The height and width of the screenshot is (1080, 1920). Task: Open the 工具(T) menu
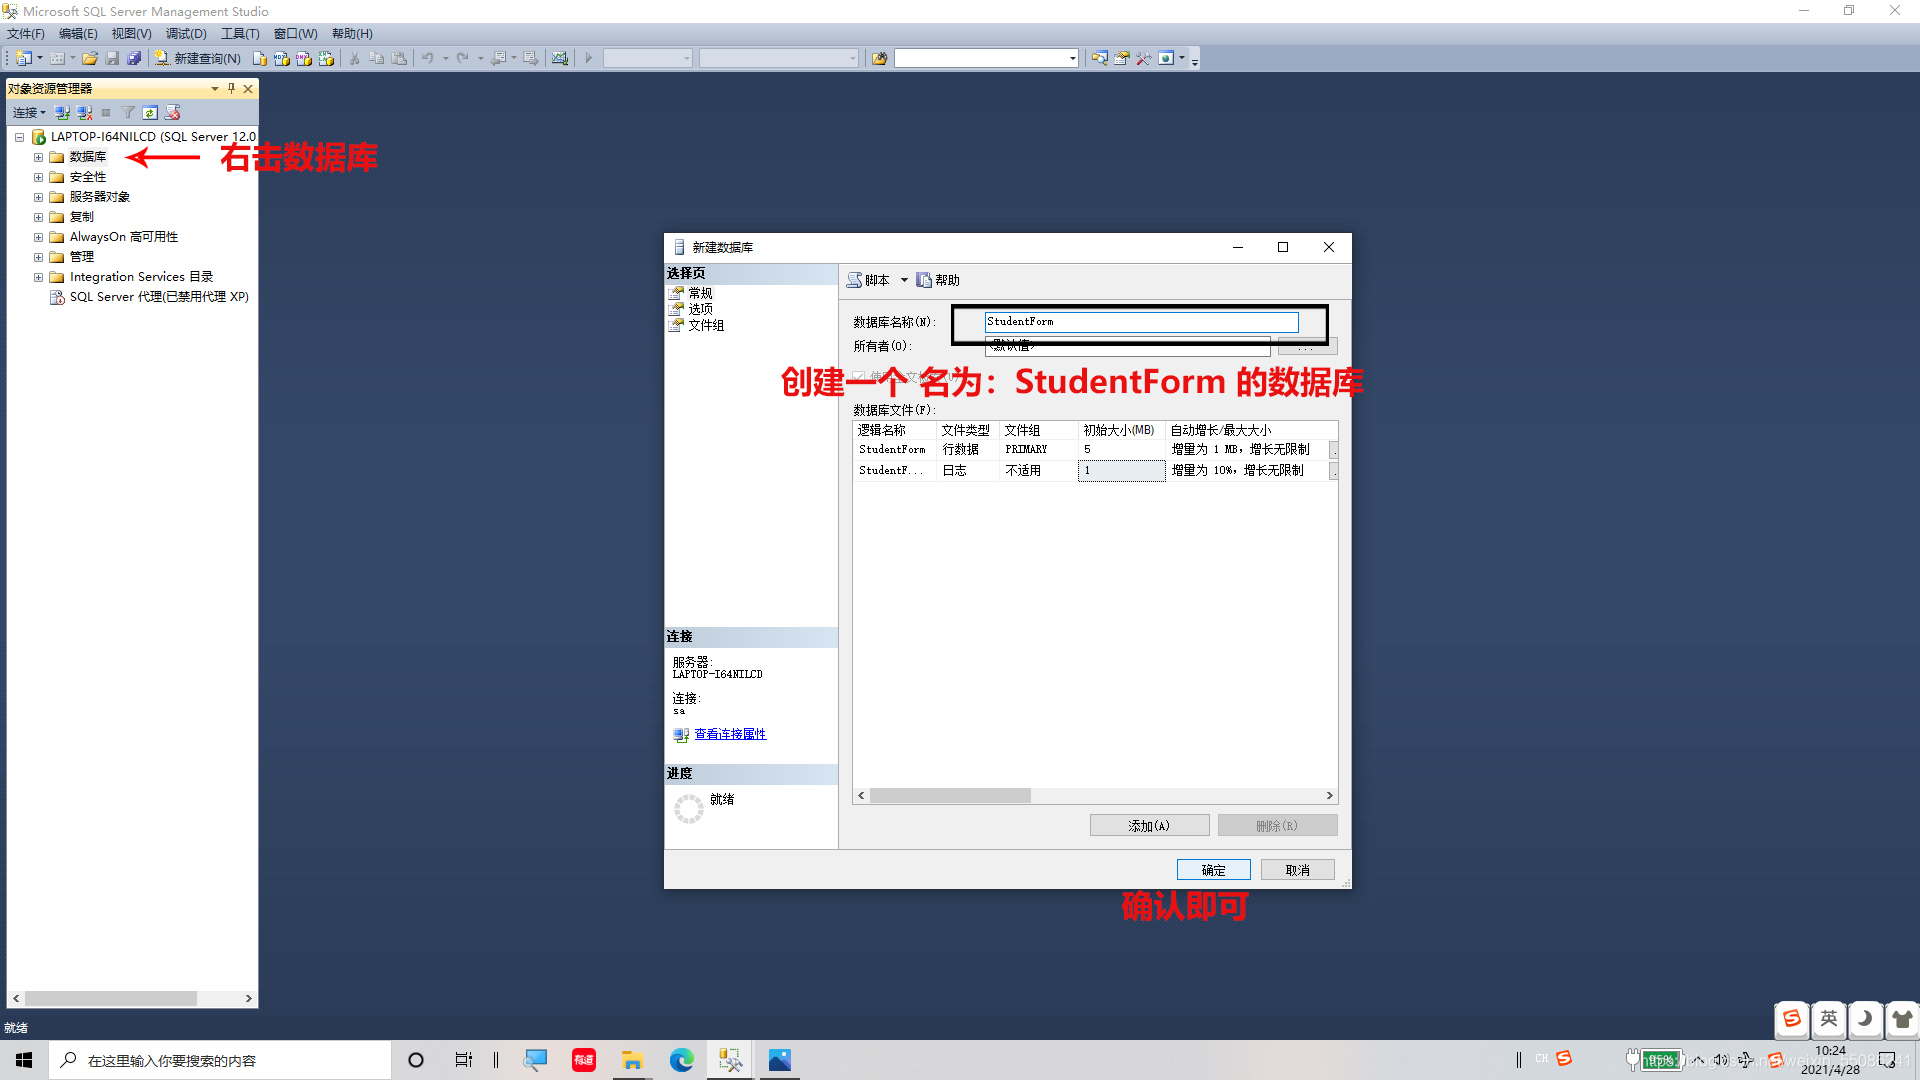(x=239, y=34)
